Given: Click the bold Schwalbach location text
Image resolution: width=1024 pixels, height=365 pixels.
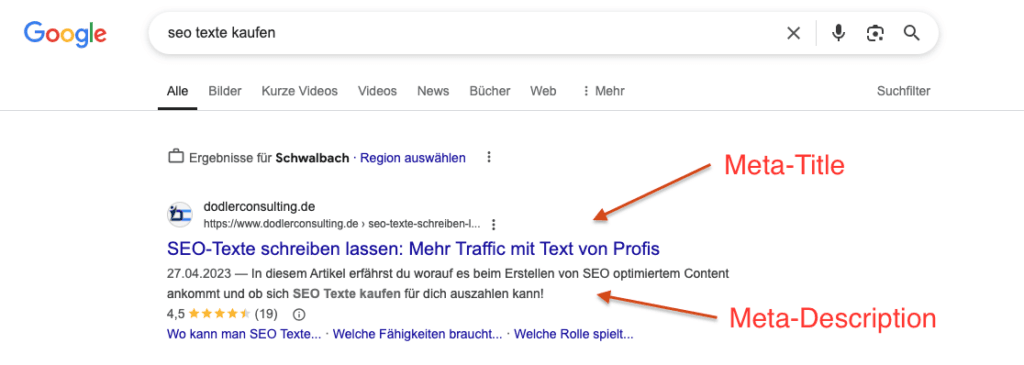Looking at the screenshot, I should (312, 158).
